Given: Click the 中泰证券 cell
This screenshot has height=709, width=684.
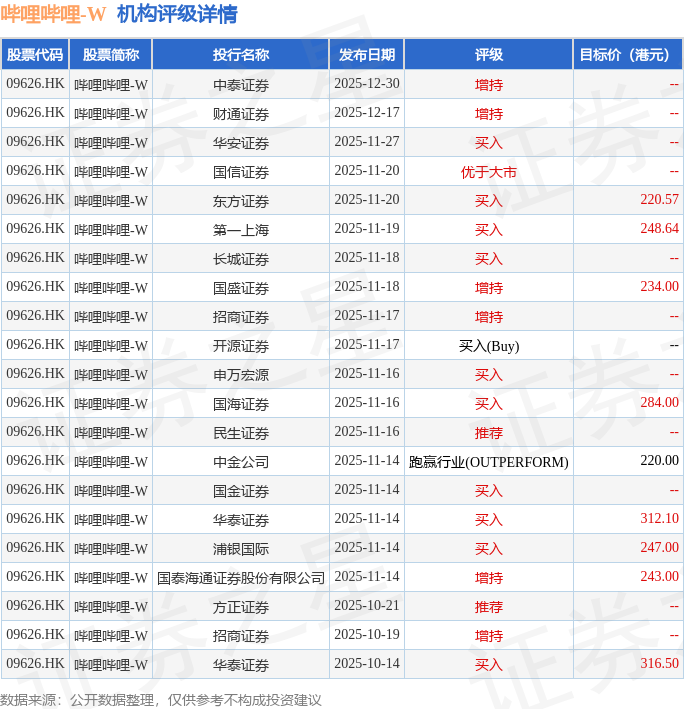Looking at the screenshot, I should pos(241,85).
